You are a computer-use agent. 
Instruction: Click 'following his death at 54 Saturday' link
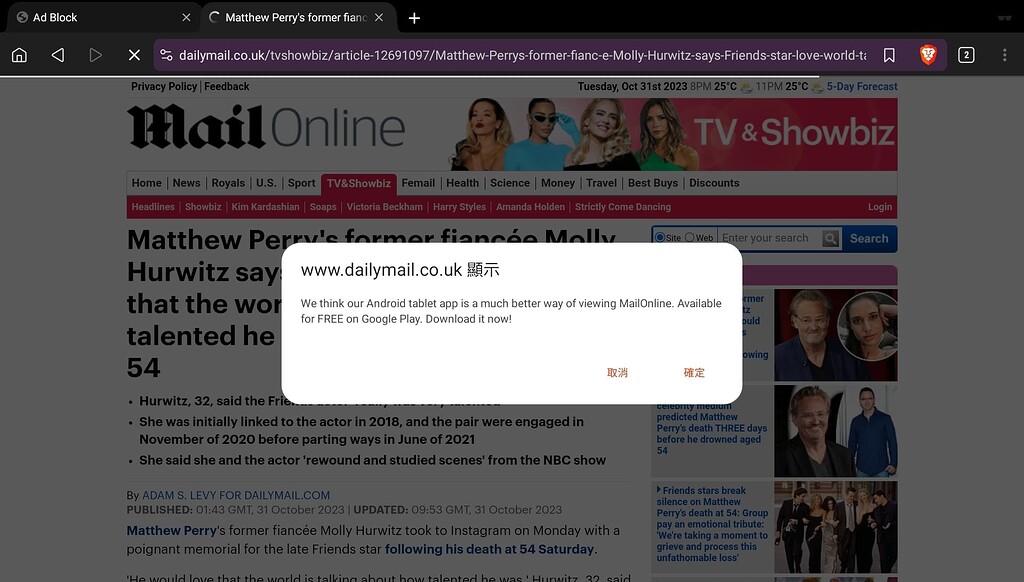pyautogui.click(x=489, y=549)
